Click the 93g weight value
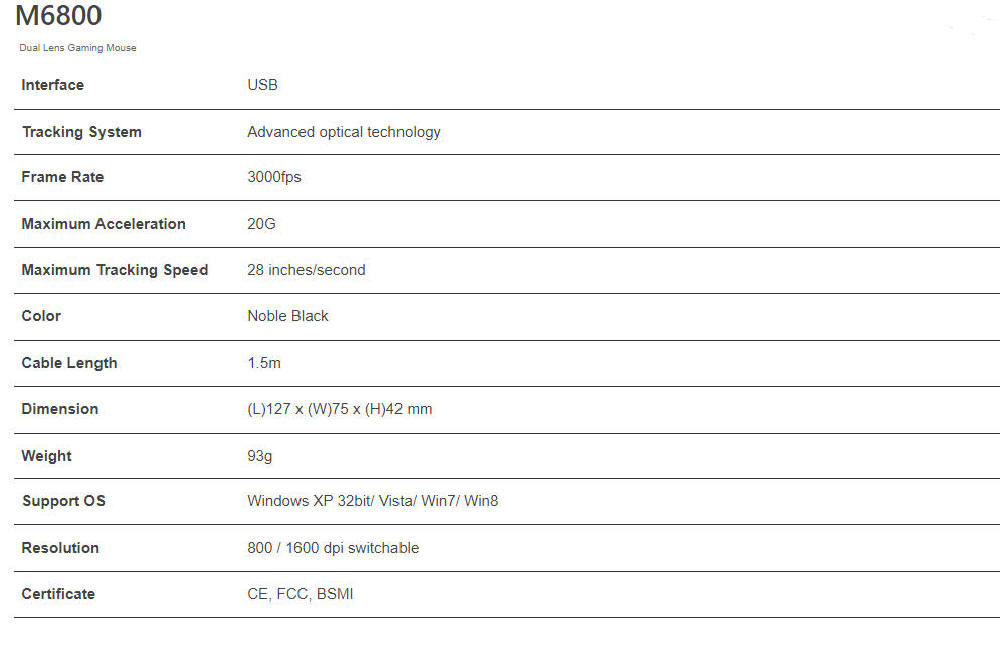The height and width of the screenshot is (646, 1000). (x=260, y=456)
